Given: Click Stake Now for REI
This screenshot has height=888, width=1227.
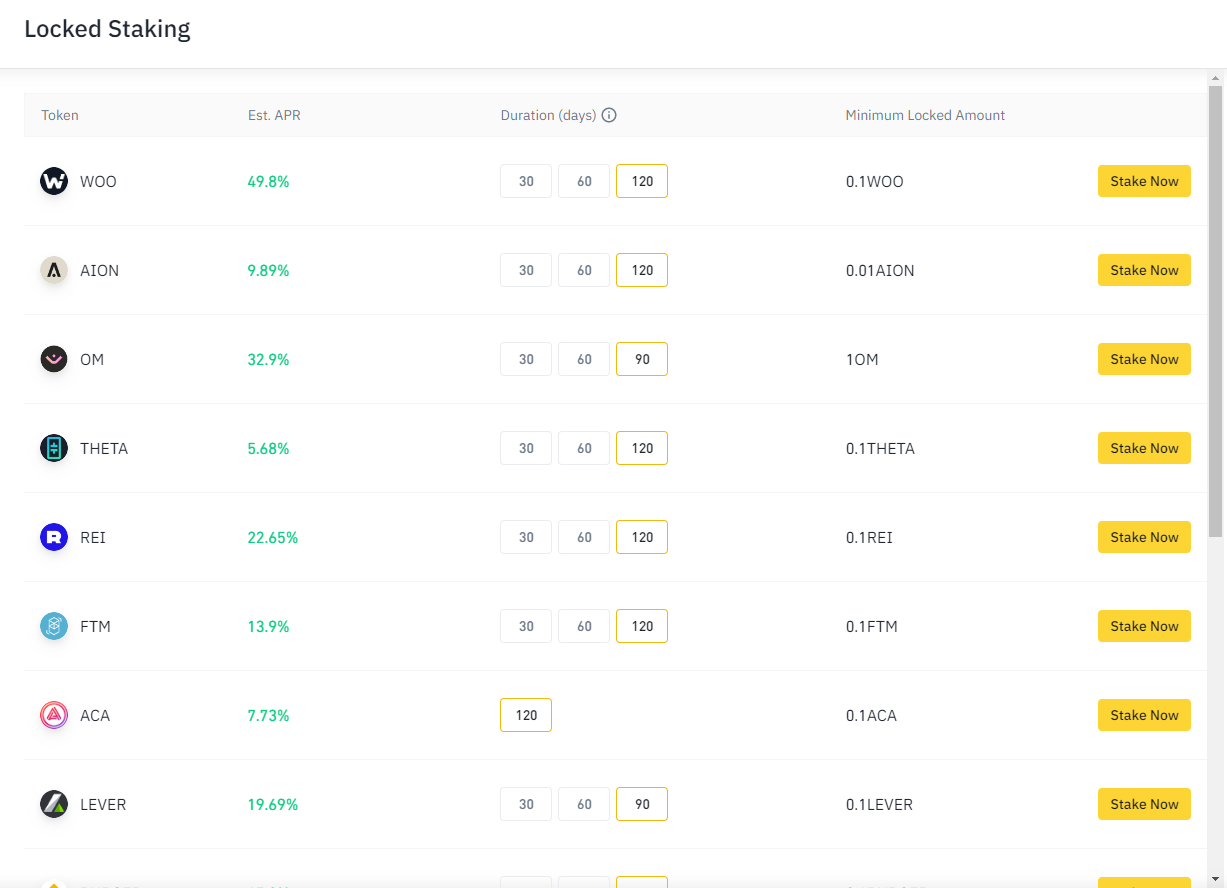Looking at the screenshot, I should pos(1144,537).
